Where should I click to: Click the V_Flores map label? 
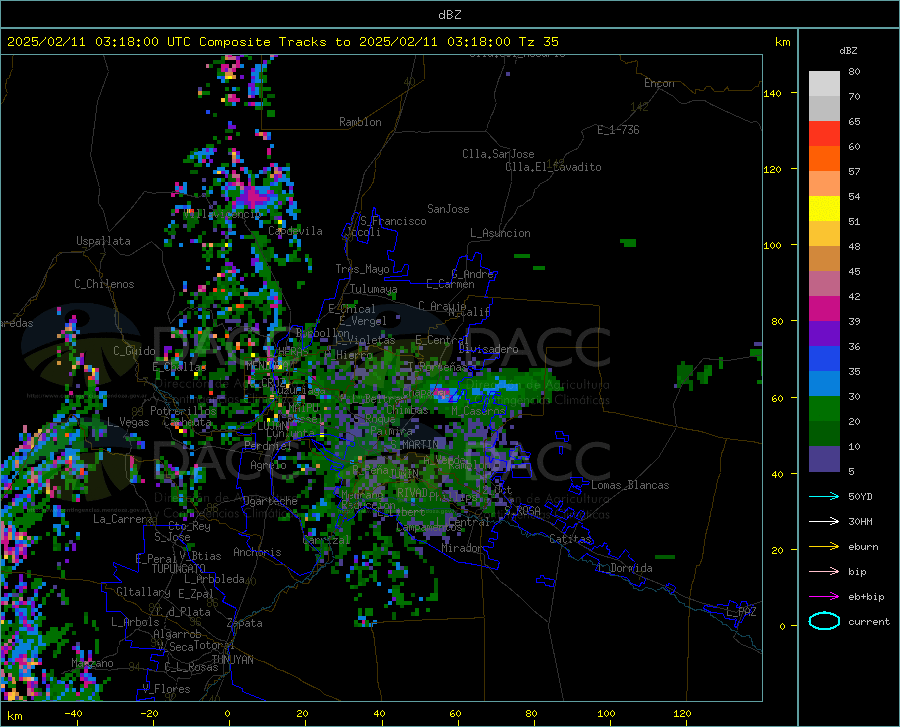click(x=166, y=689)
